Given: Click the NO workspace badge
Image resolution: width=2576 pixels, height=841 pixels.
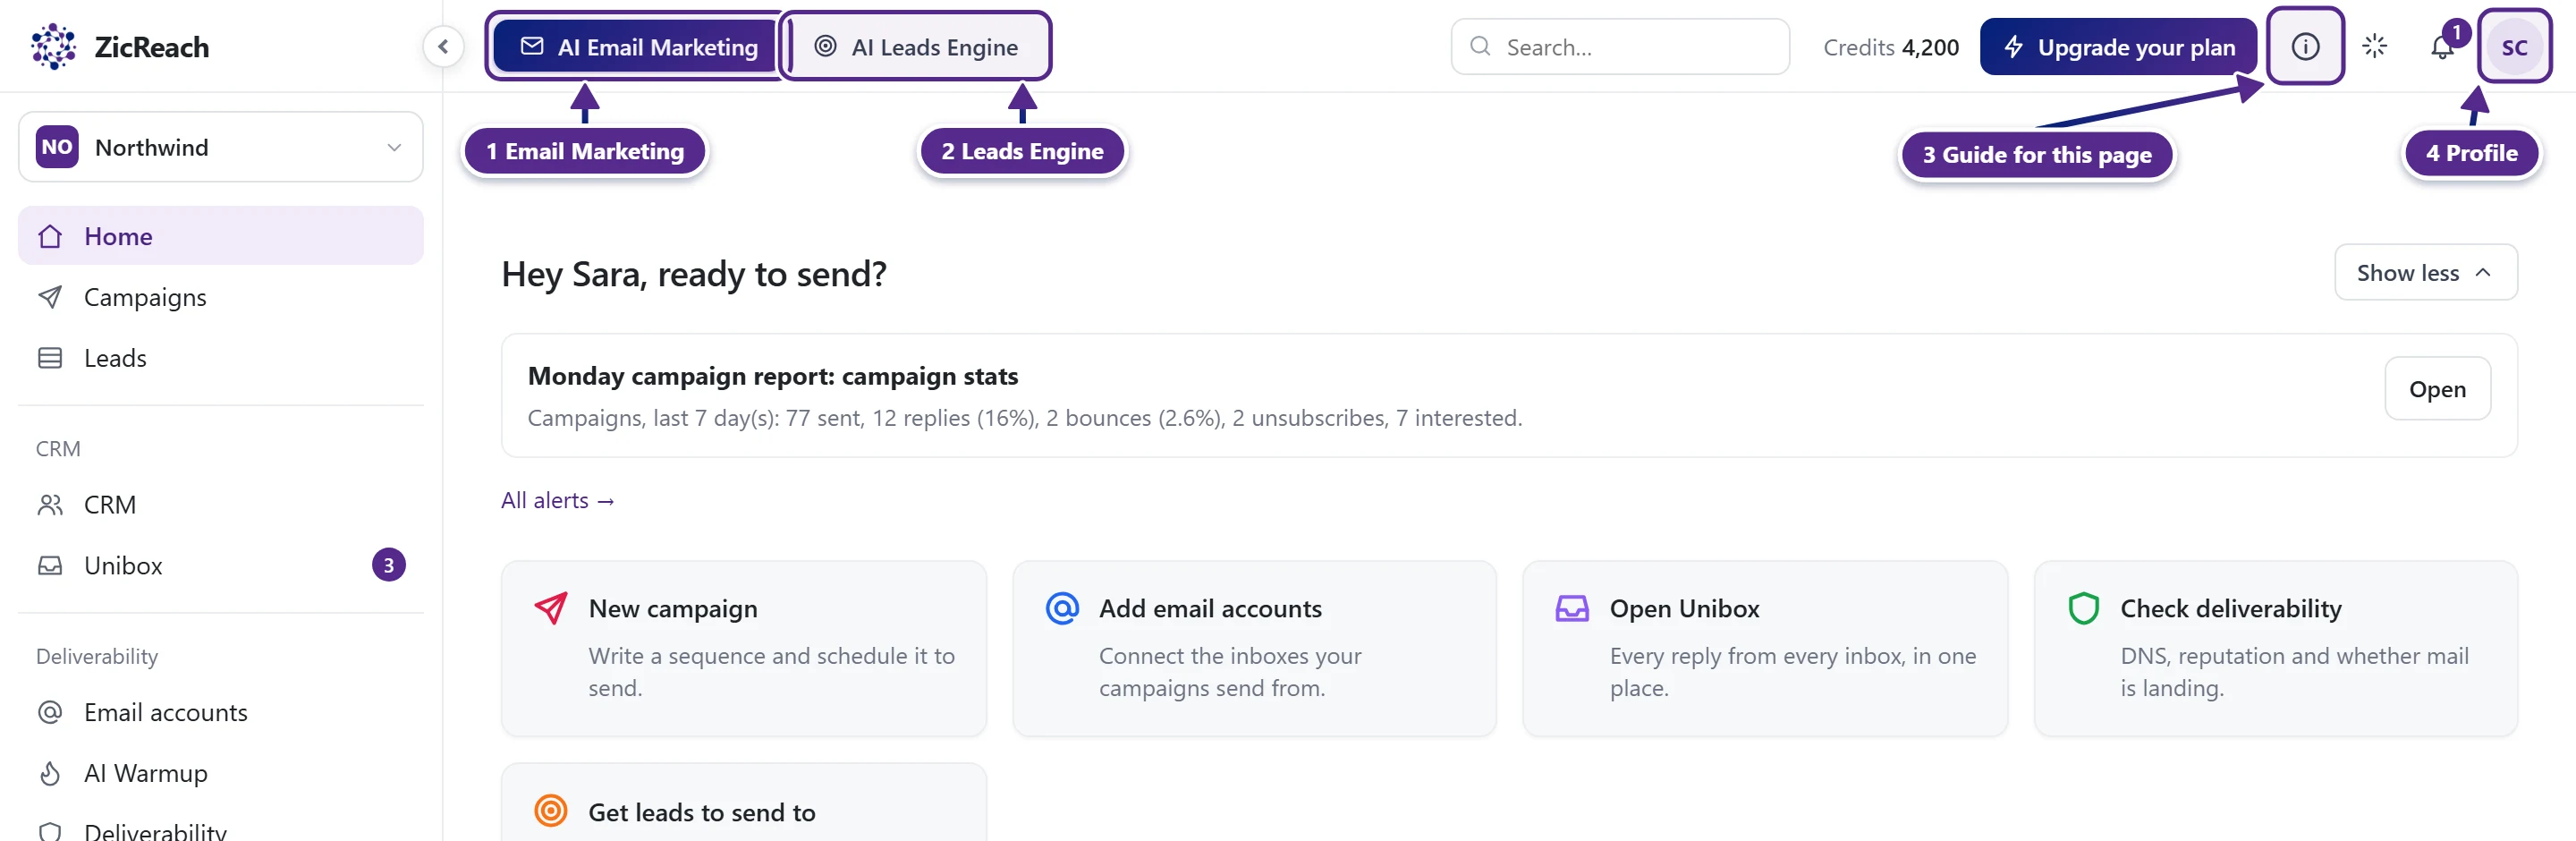Looking at the screenshot, I should 57,147.
